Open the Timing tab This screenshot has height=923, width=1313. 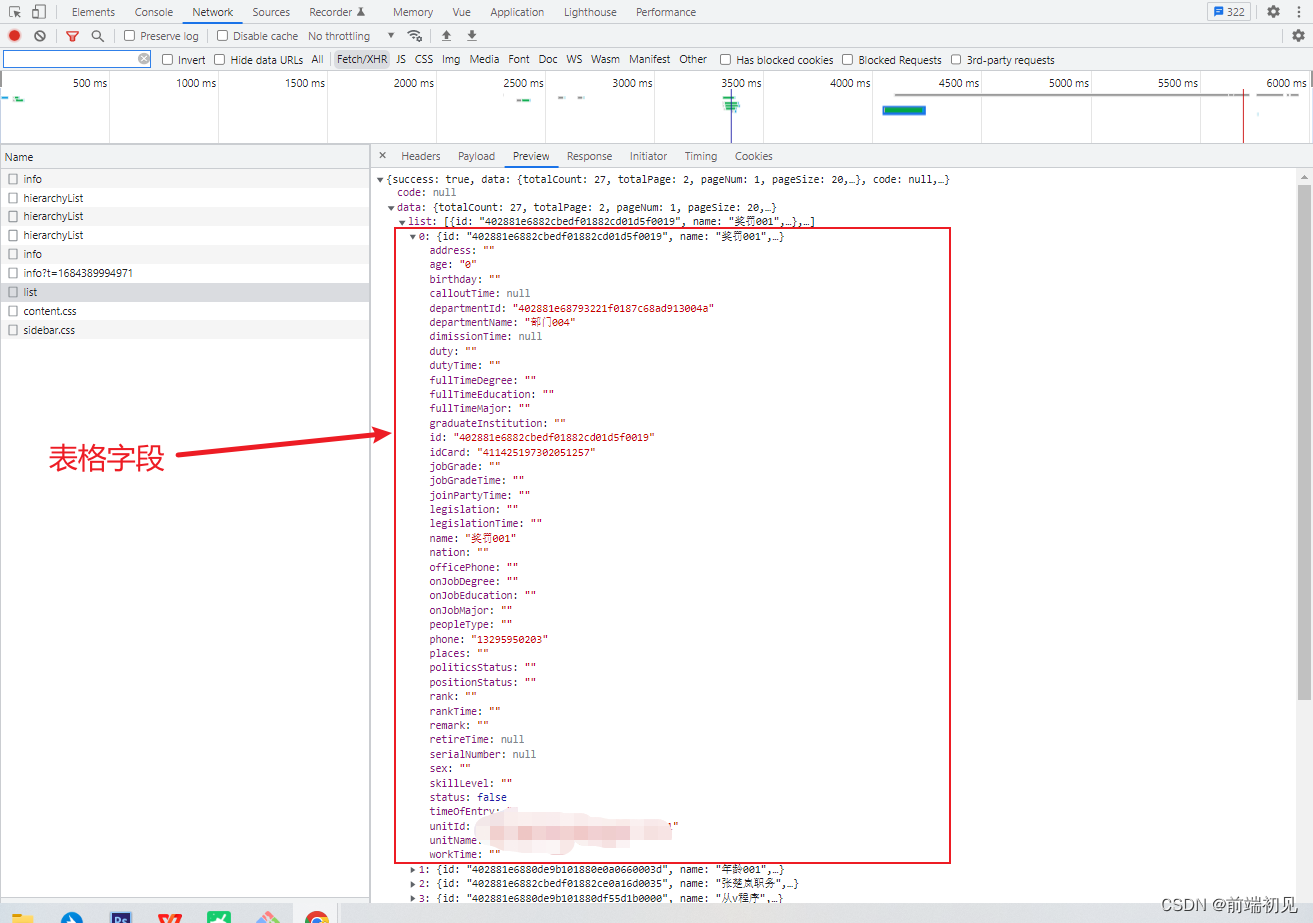[701, 156]
